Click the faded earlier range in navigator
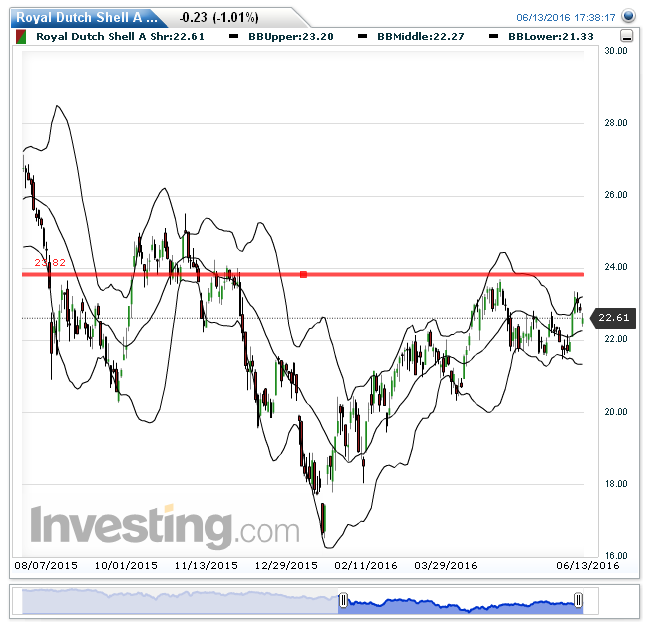 point(180,603)
